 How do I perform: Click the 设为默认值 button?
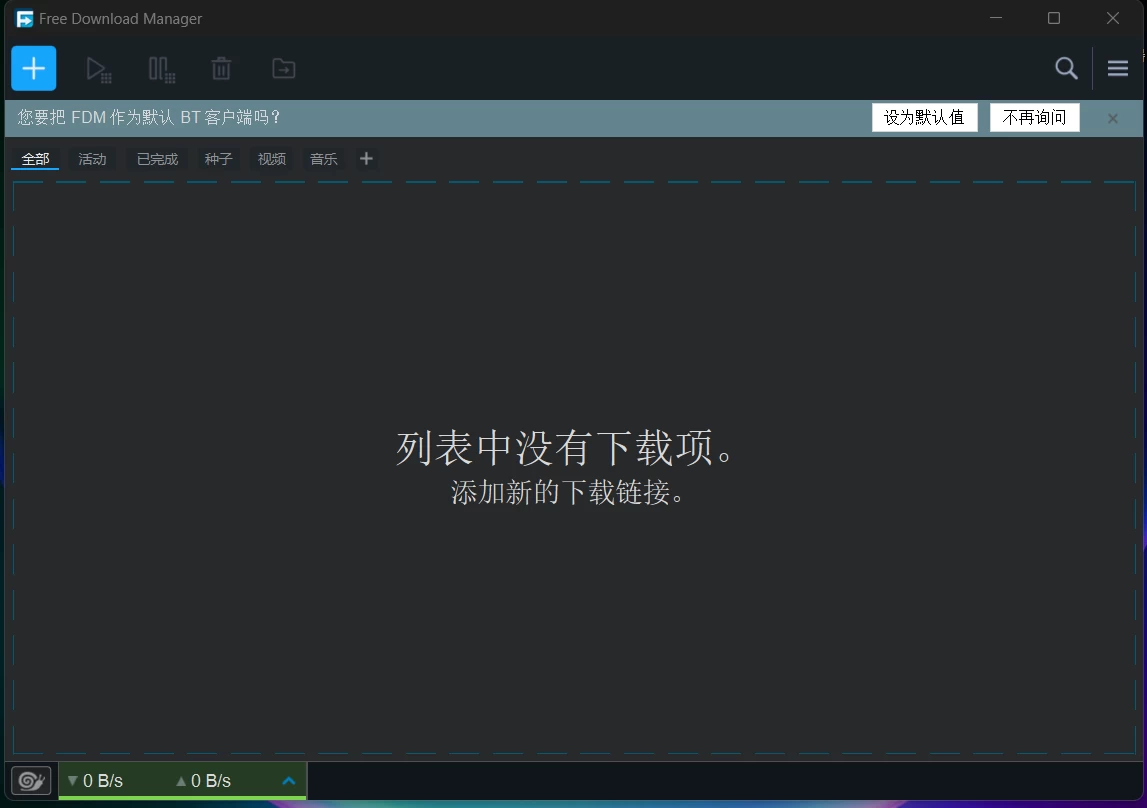pyautogui.click(x=924, y=117)
